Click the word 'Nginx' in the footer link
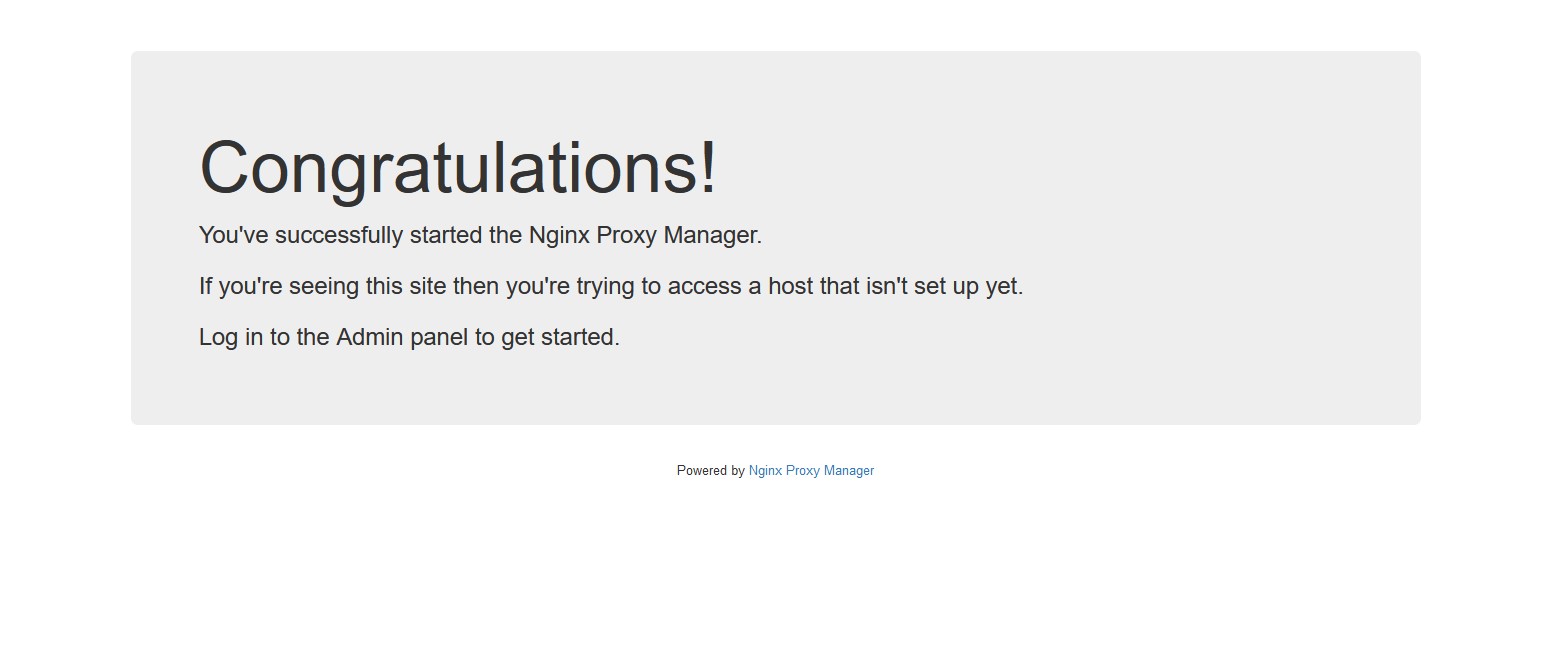This screenshot has width=1557, height=661. [x=765, y=471]
